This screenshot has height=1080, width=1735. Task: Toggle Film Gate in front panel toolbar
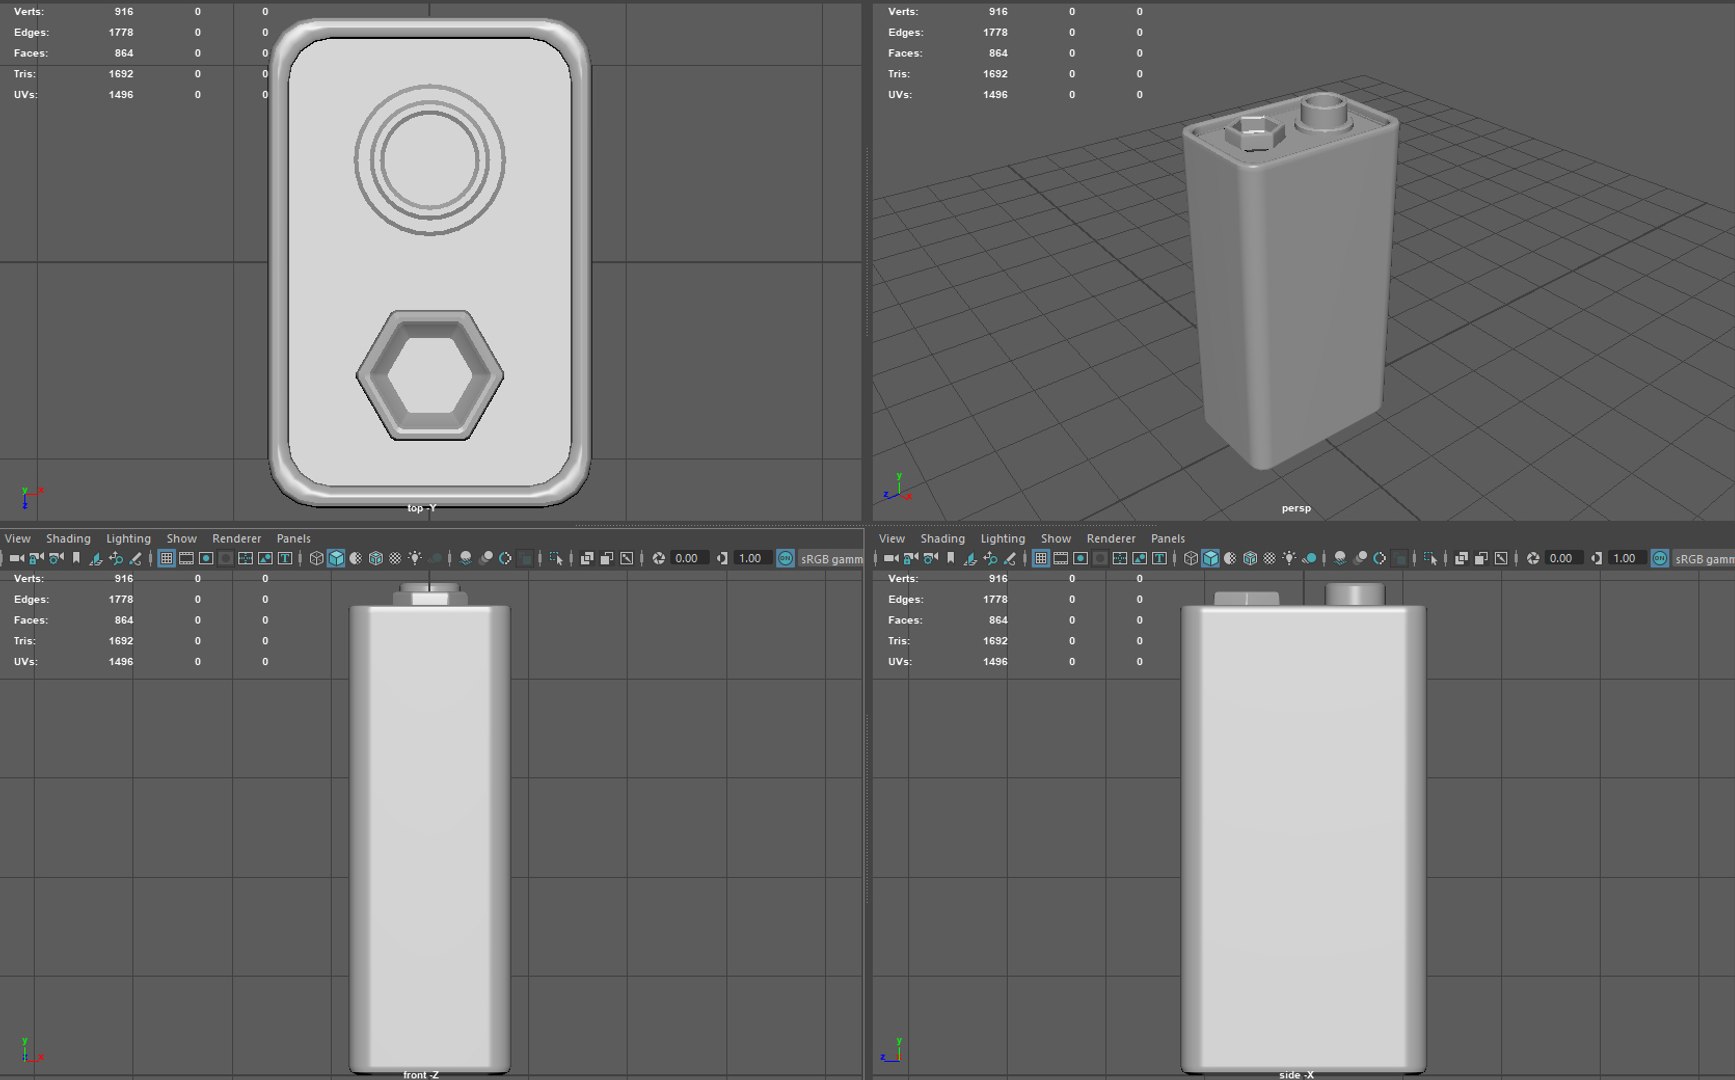(186, 558)
